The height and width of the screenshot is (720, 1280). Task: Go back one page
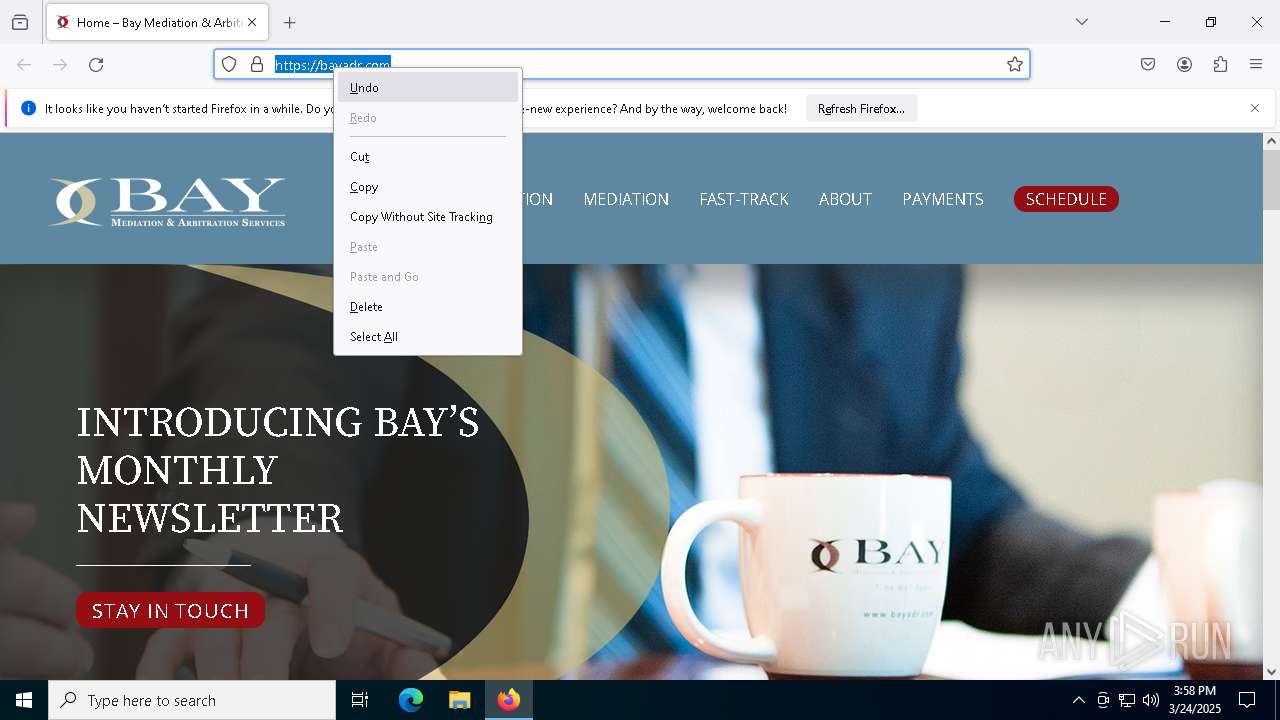(24, 64)
